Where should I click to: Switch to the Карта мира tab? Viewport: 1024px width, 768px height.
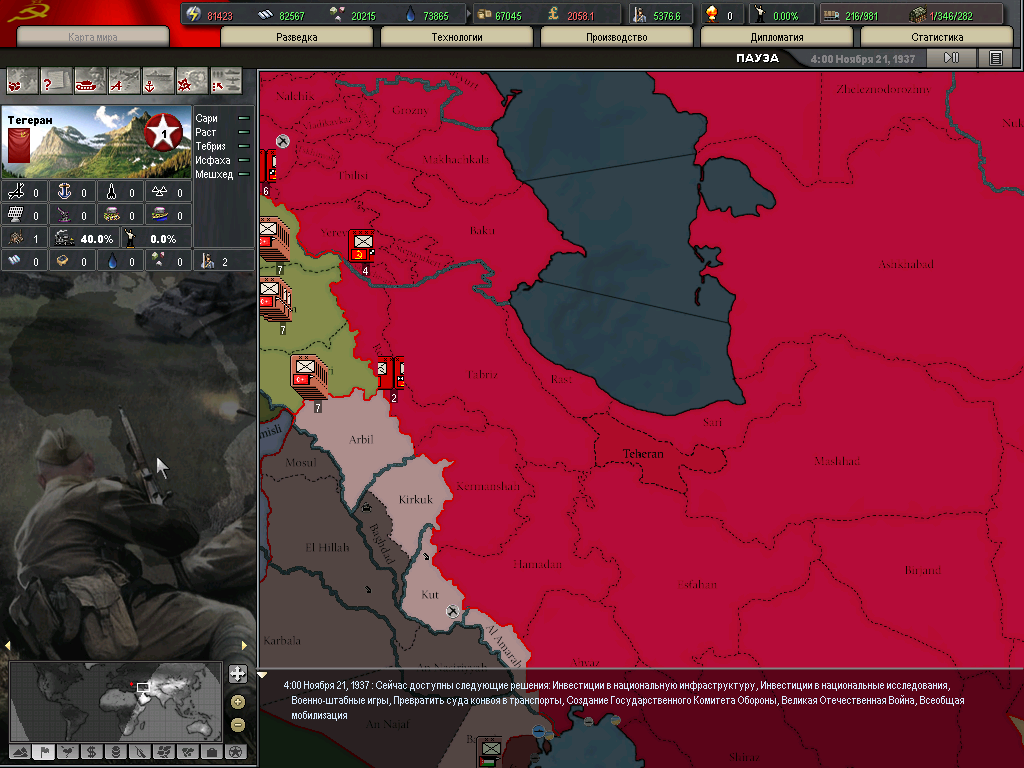click(93, 37)
